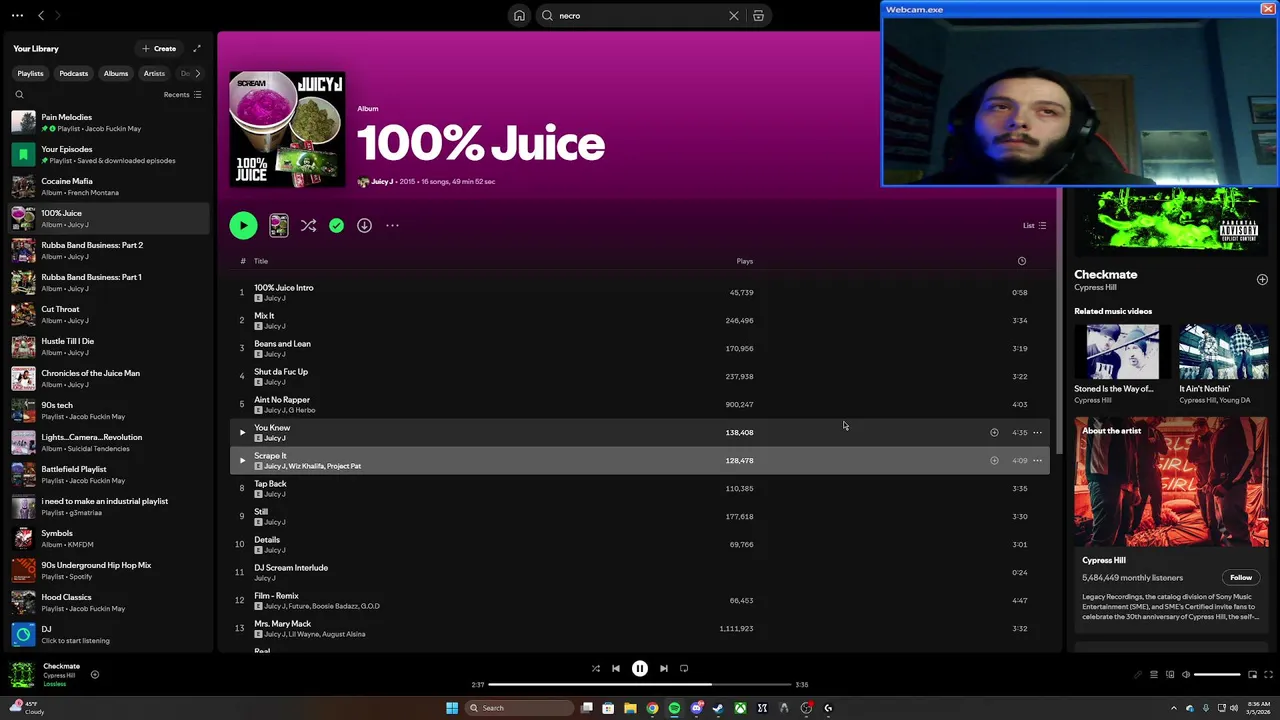Open the Browse icon beside search
This screenshot has width=1280, height=720.
tap(758, 16)
